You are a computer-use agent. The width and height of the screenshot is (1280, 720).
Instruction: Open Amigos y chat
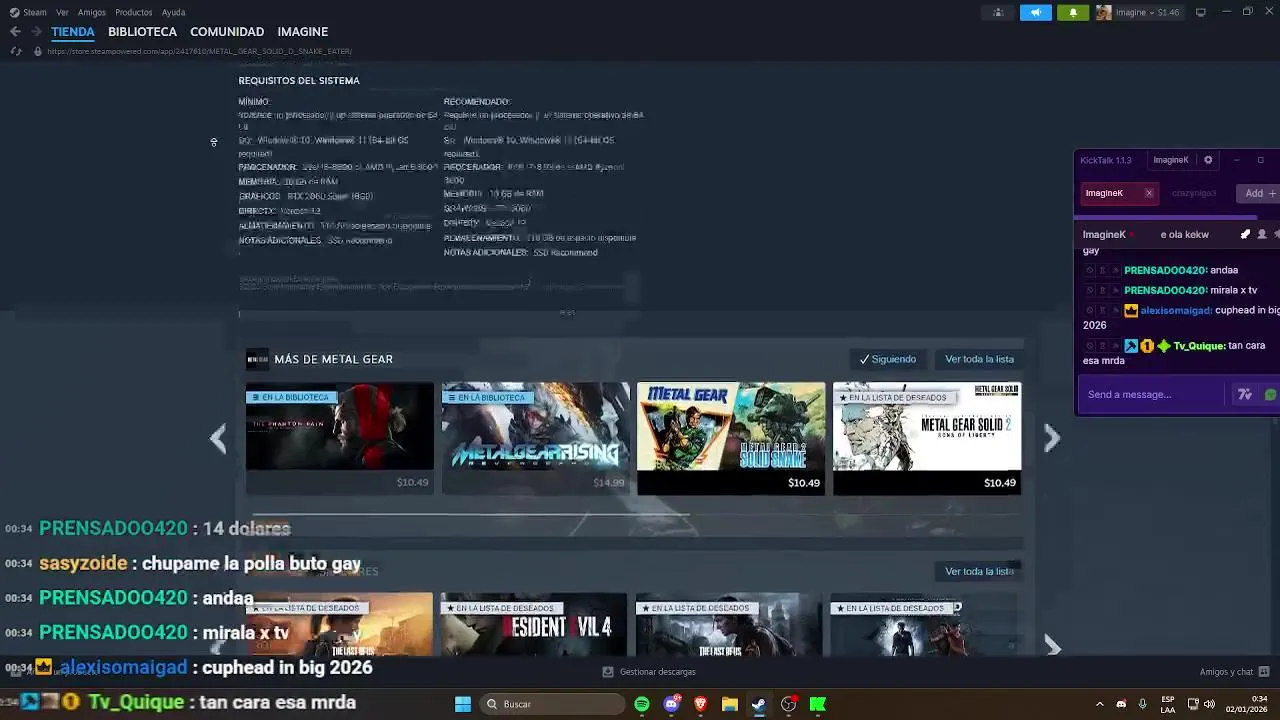click(x=1235, y=672)
